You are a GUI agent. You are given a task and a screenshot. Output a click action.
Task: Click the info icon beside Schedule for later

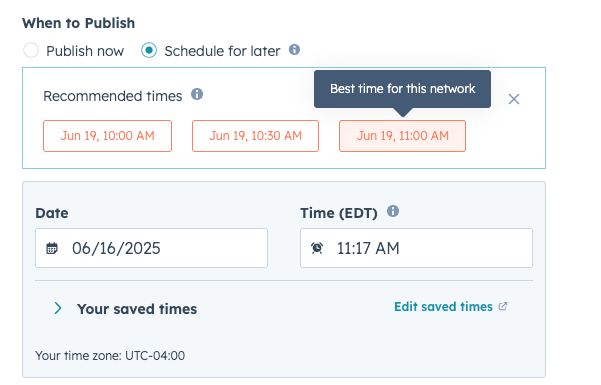294,49
